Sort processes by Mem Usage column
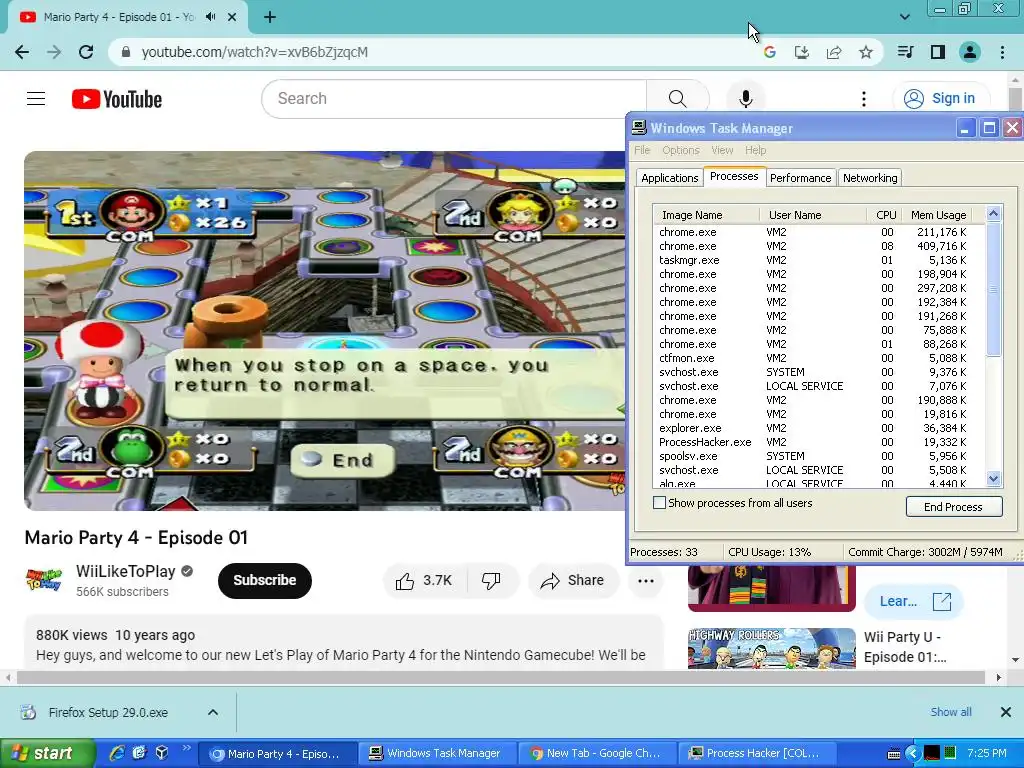Viewport: 1024px width, 768px height. tap(938, 215)
